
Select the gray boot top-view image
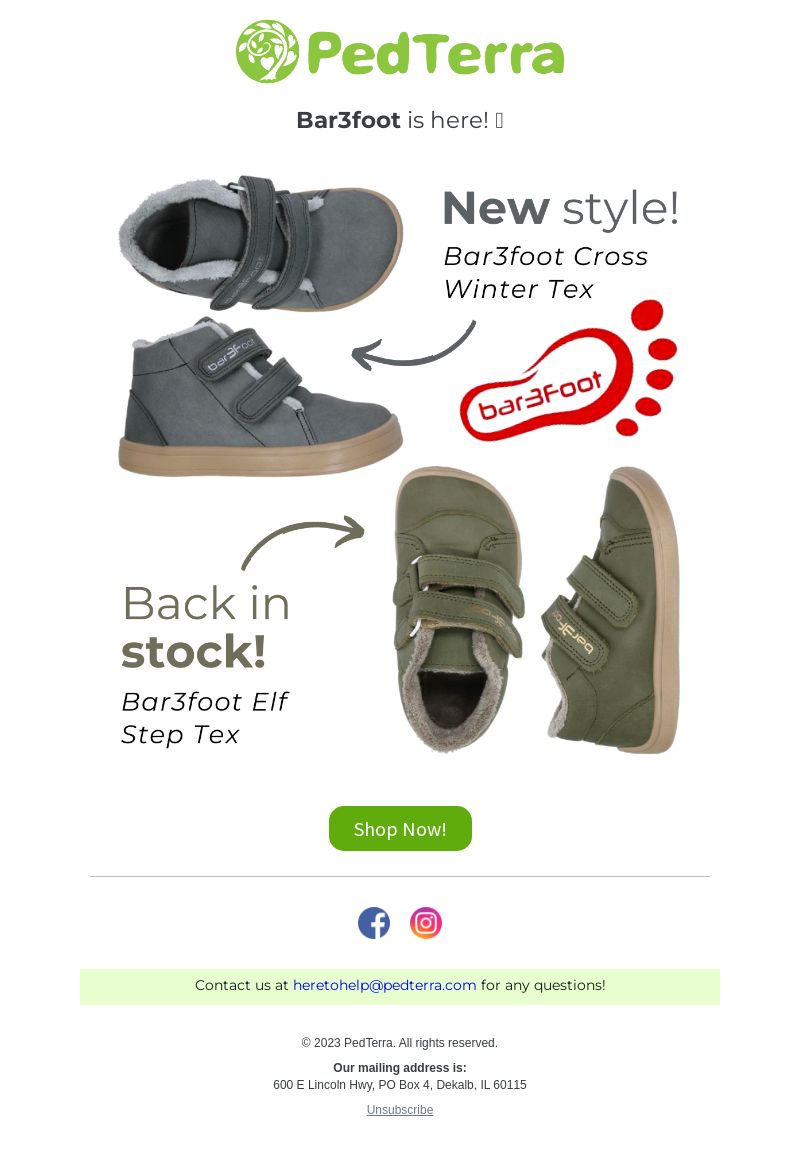[261, 243]
